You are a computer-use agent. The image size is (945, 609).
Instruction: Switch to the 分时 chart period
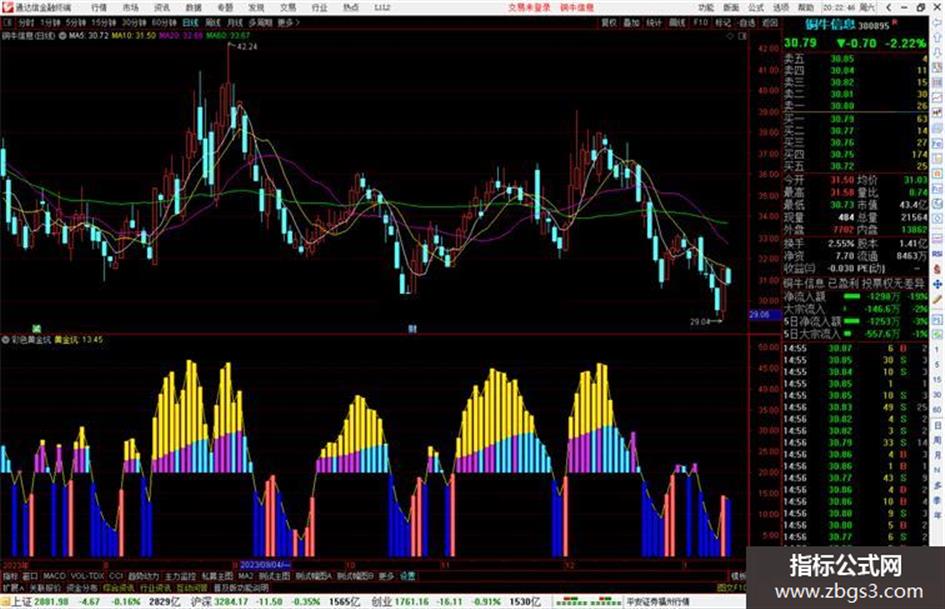[26, 22]
